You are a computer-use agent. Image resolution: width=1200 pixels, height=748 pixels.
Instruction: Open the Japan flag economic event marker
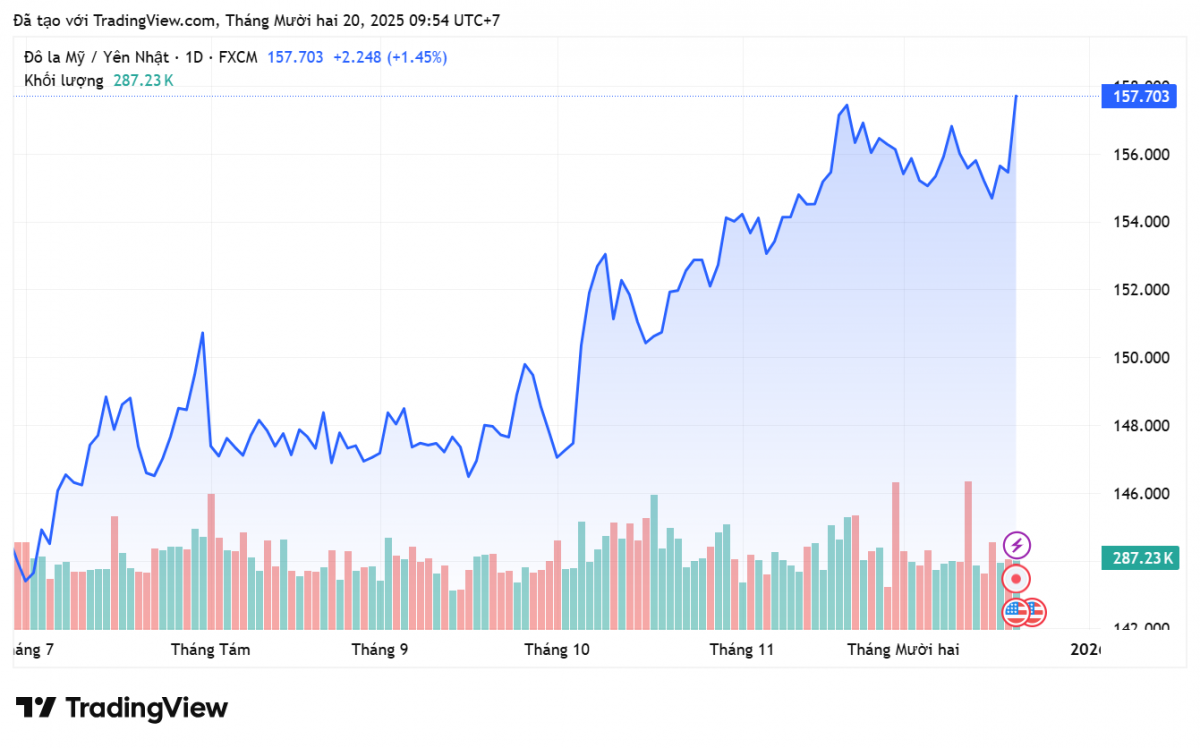[1017, 579]
